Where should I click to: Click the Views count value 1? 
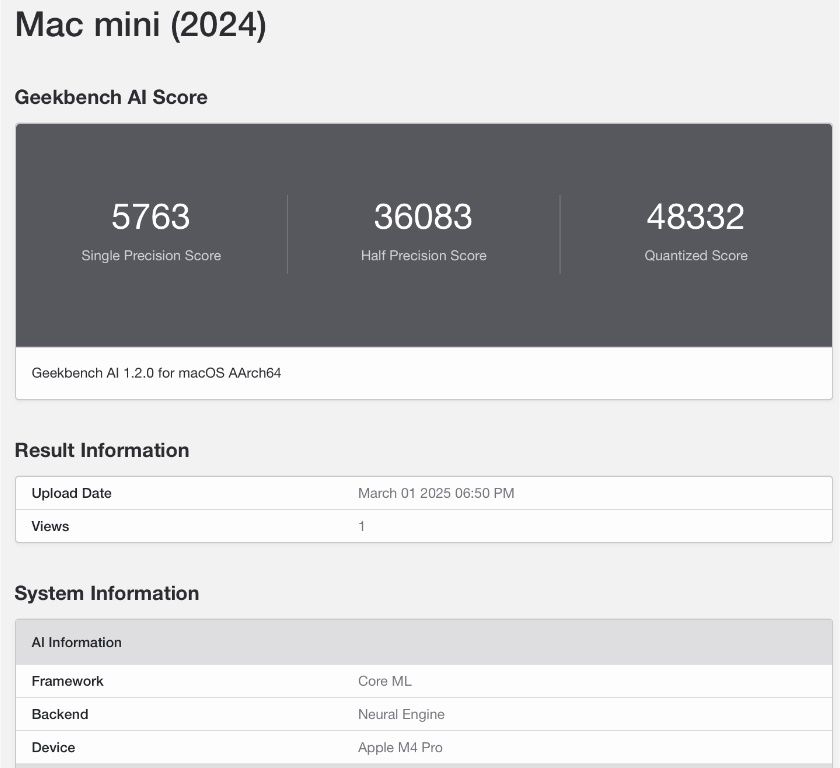(362, 526)
